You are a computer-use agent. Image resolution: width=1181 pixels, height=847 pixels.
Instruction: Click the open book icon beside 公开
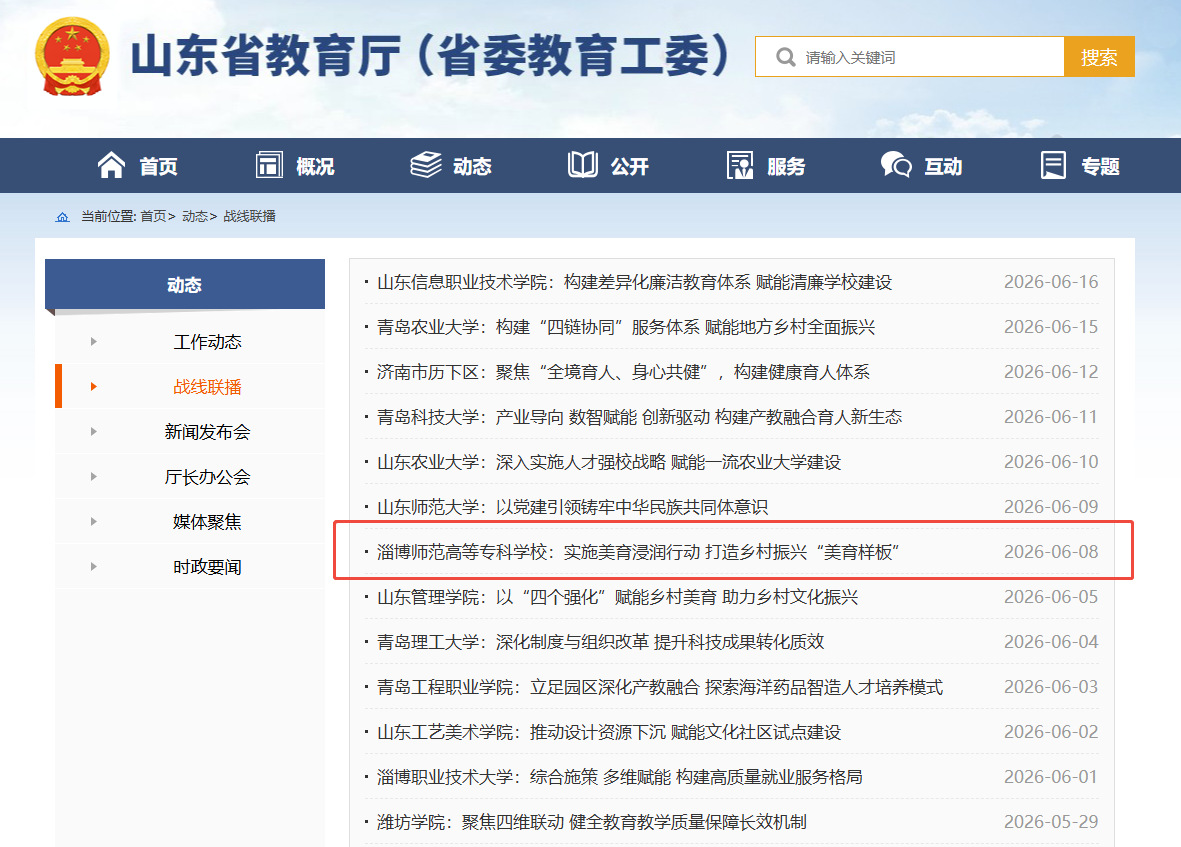pos(583,165)
